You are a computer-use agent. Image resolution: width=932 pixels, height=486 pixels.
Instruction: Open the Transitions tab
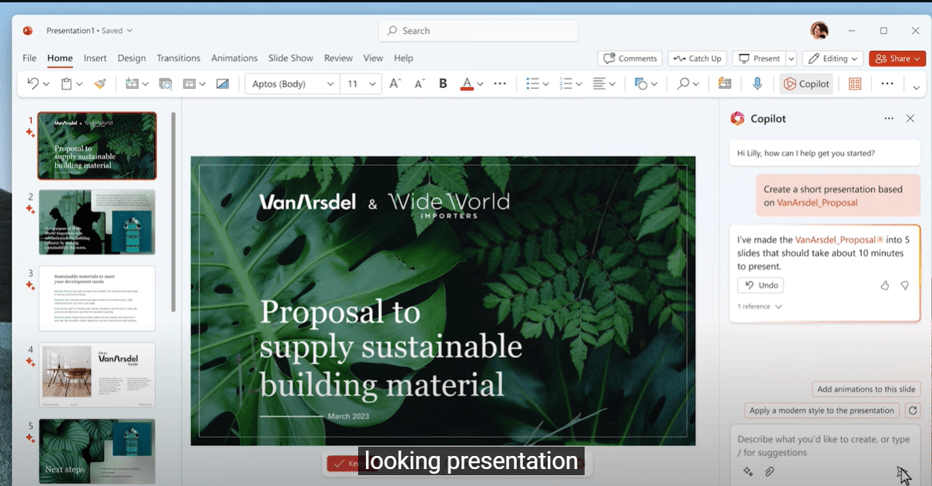178,58
